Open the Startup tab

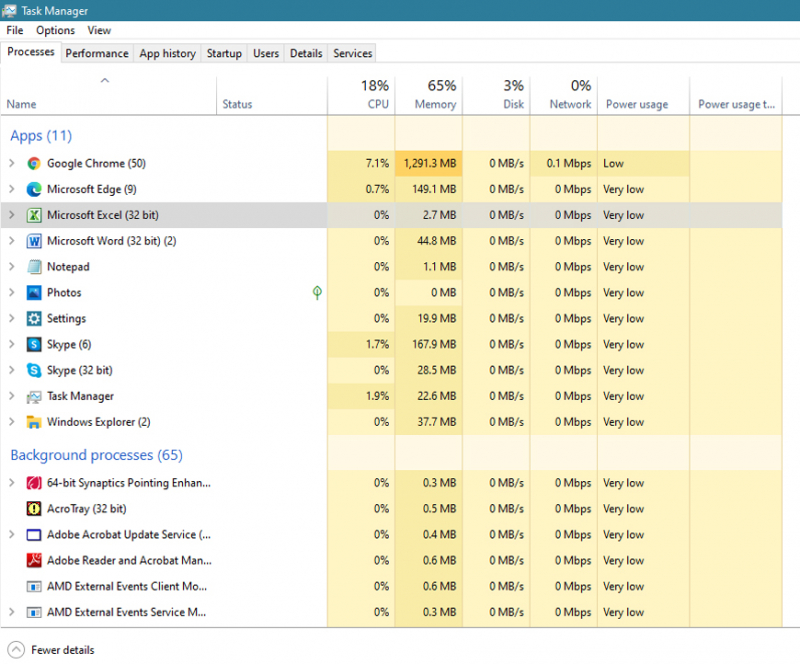(224, 54)
